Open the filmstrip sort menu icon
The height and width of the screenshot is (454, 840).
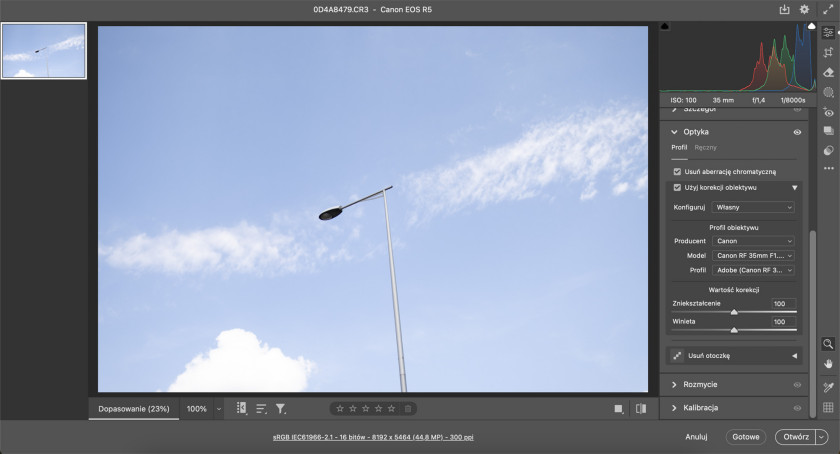(261, 409)
